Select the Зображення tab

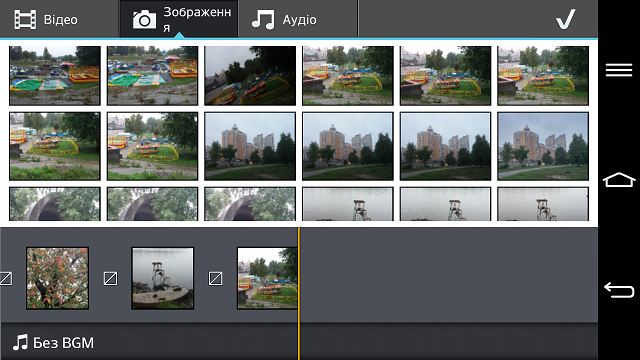click(179, 19)
